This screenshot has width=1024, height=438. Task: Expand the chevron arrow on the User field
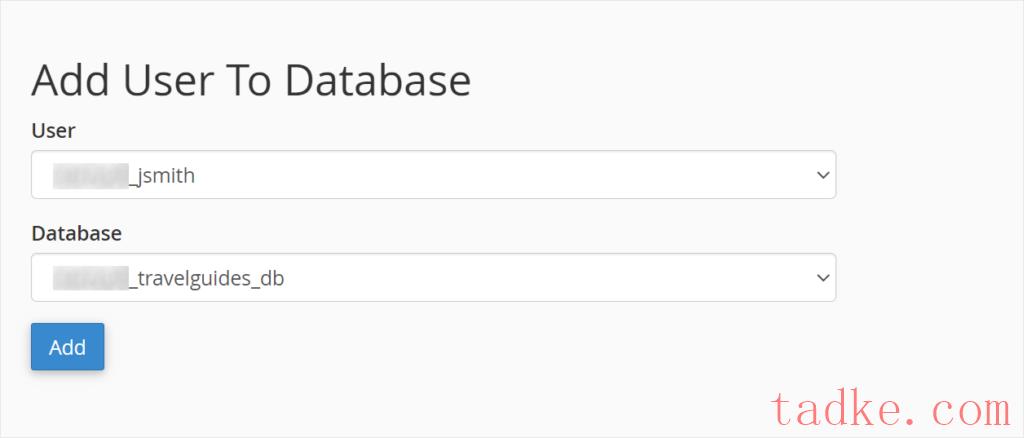823,175
